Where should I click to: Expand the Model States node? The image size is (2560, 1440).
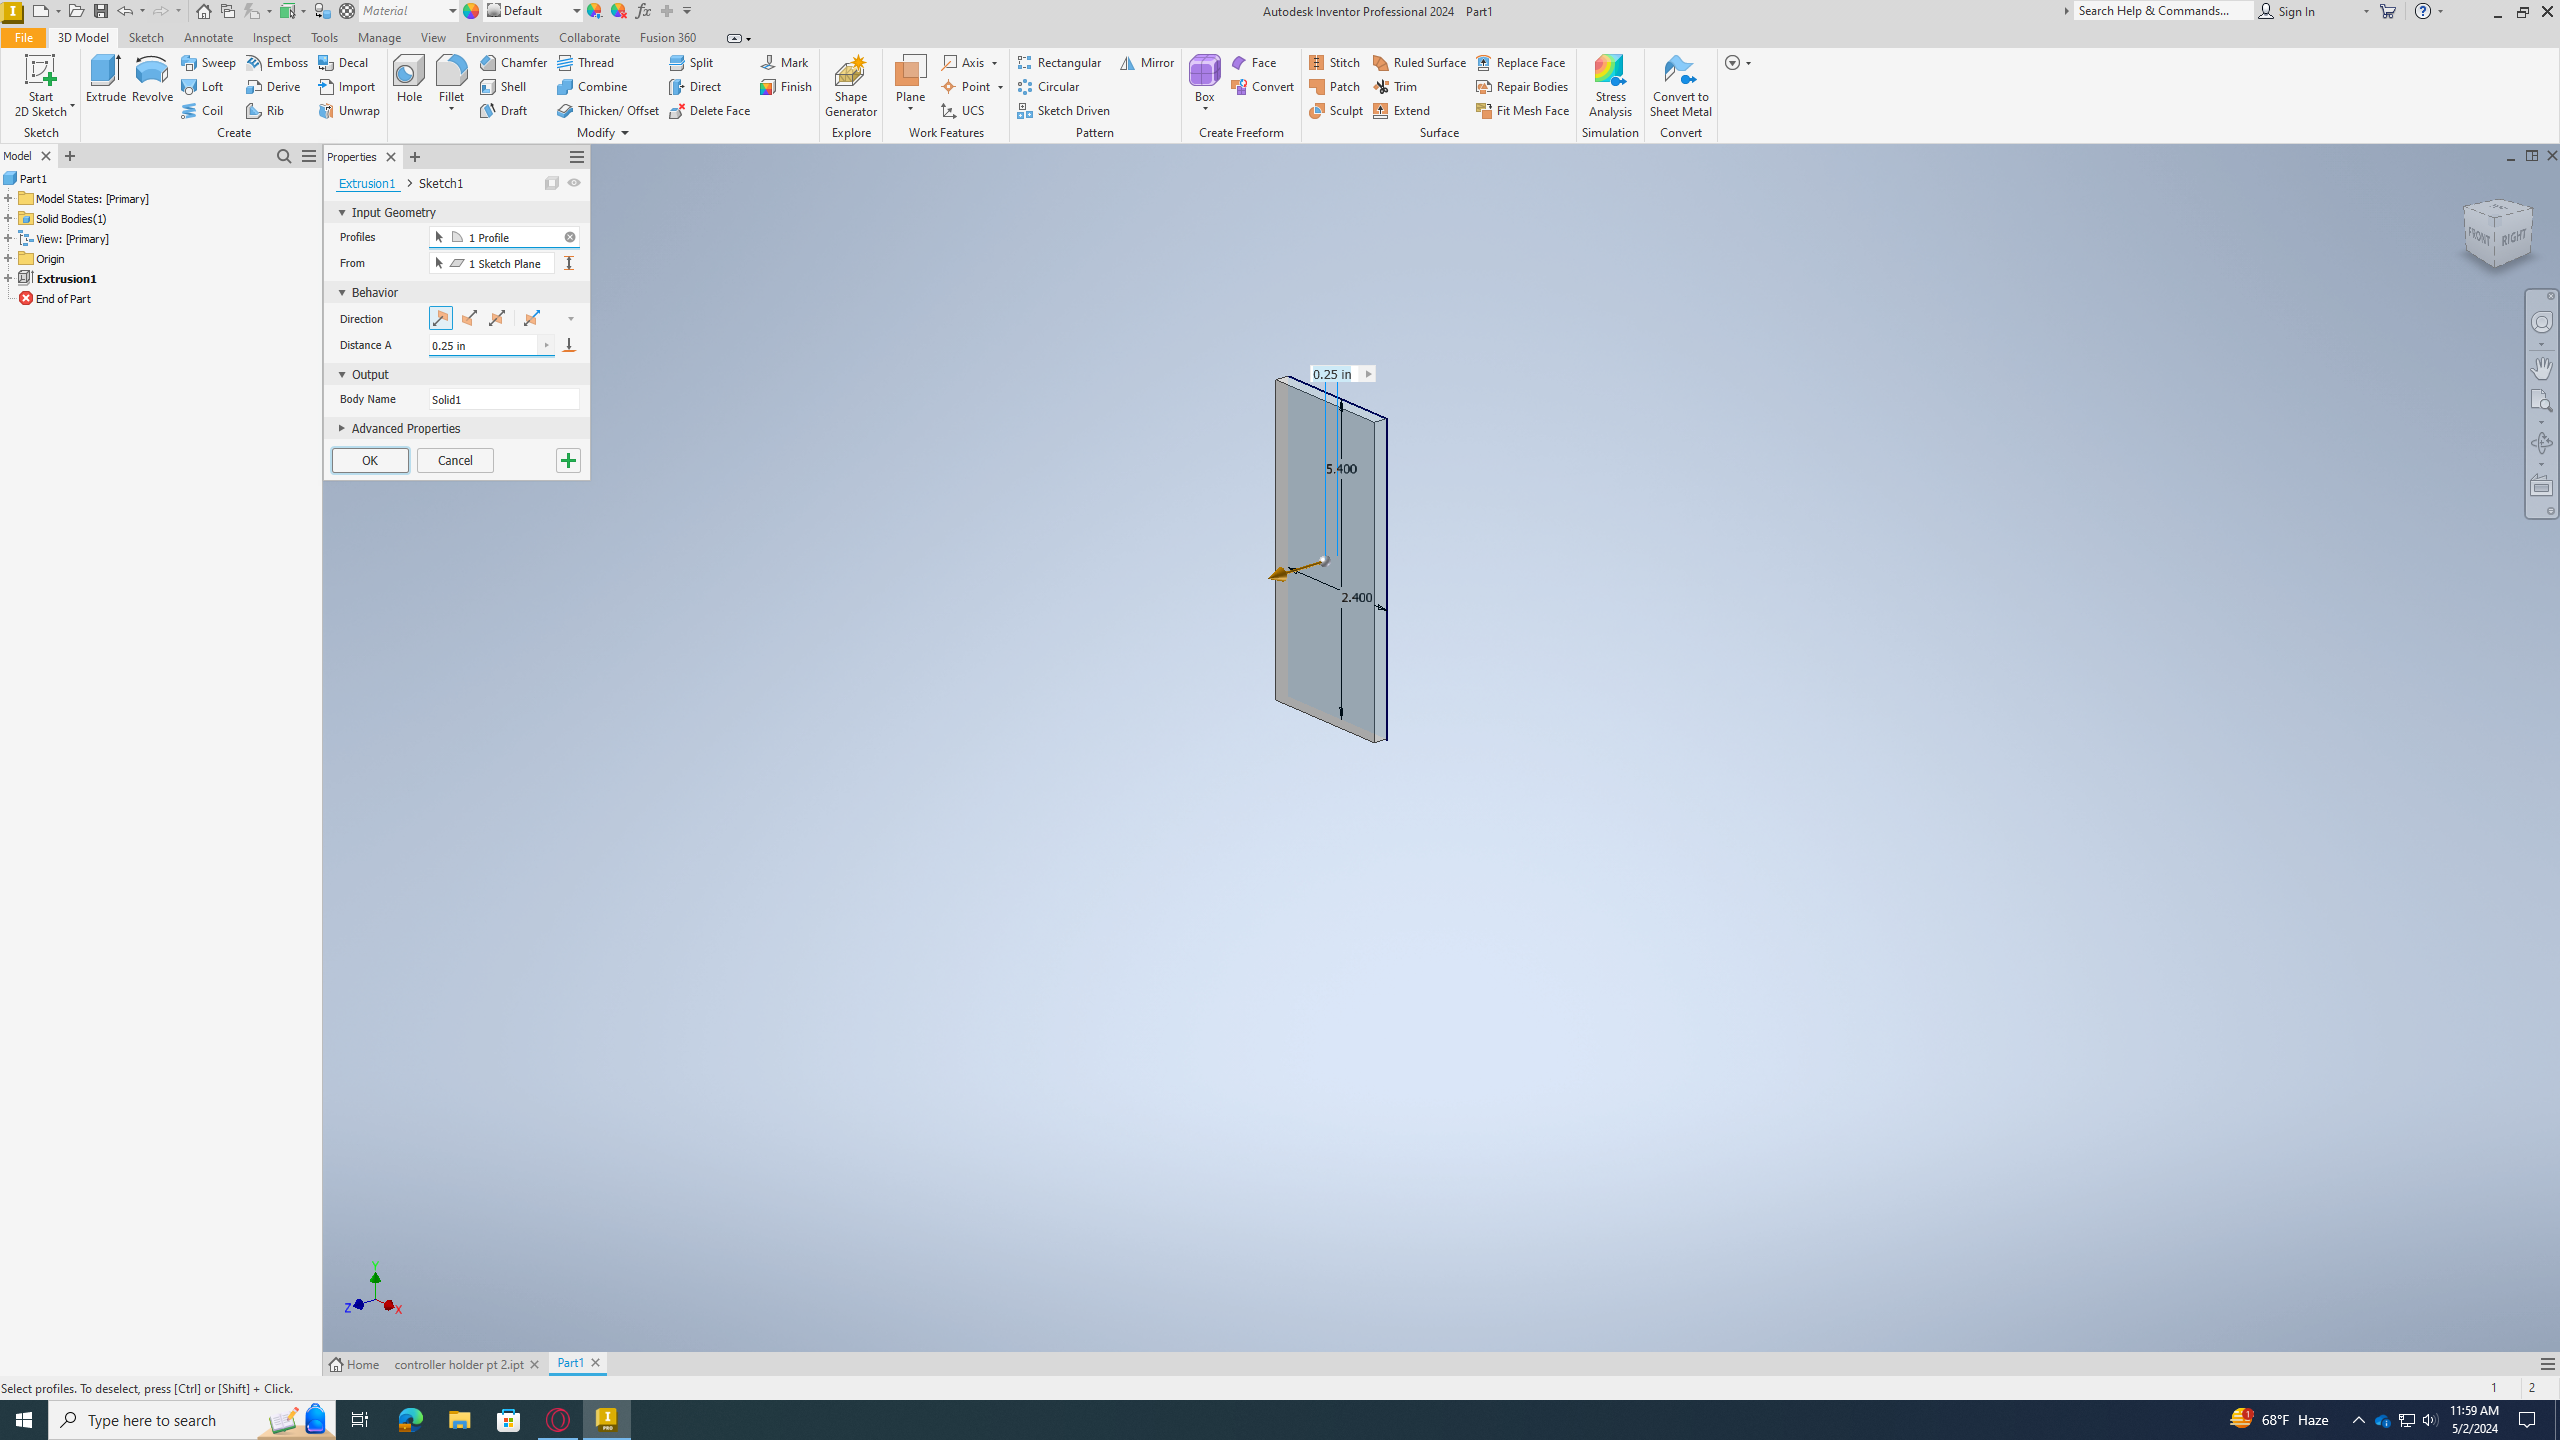tap(8, 198)
